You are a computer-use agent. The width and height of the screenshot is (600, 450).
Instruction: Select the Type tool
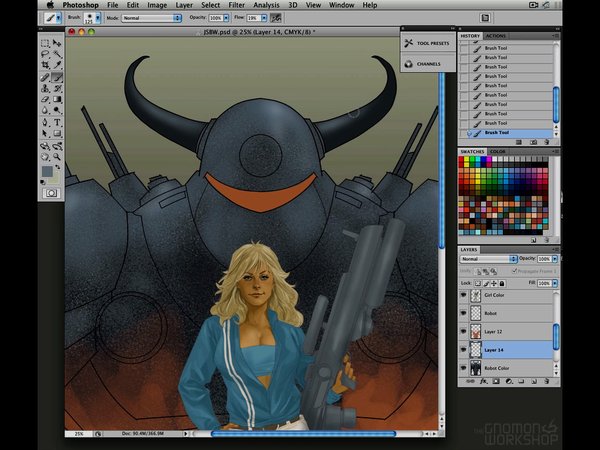[57, 122]
